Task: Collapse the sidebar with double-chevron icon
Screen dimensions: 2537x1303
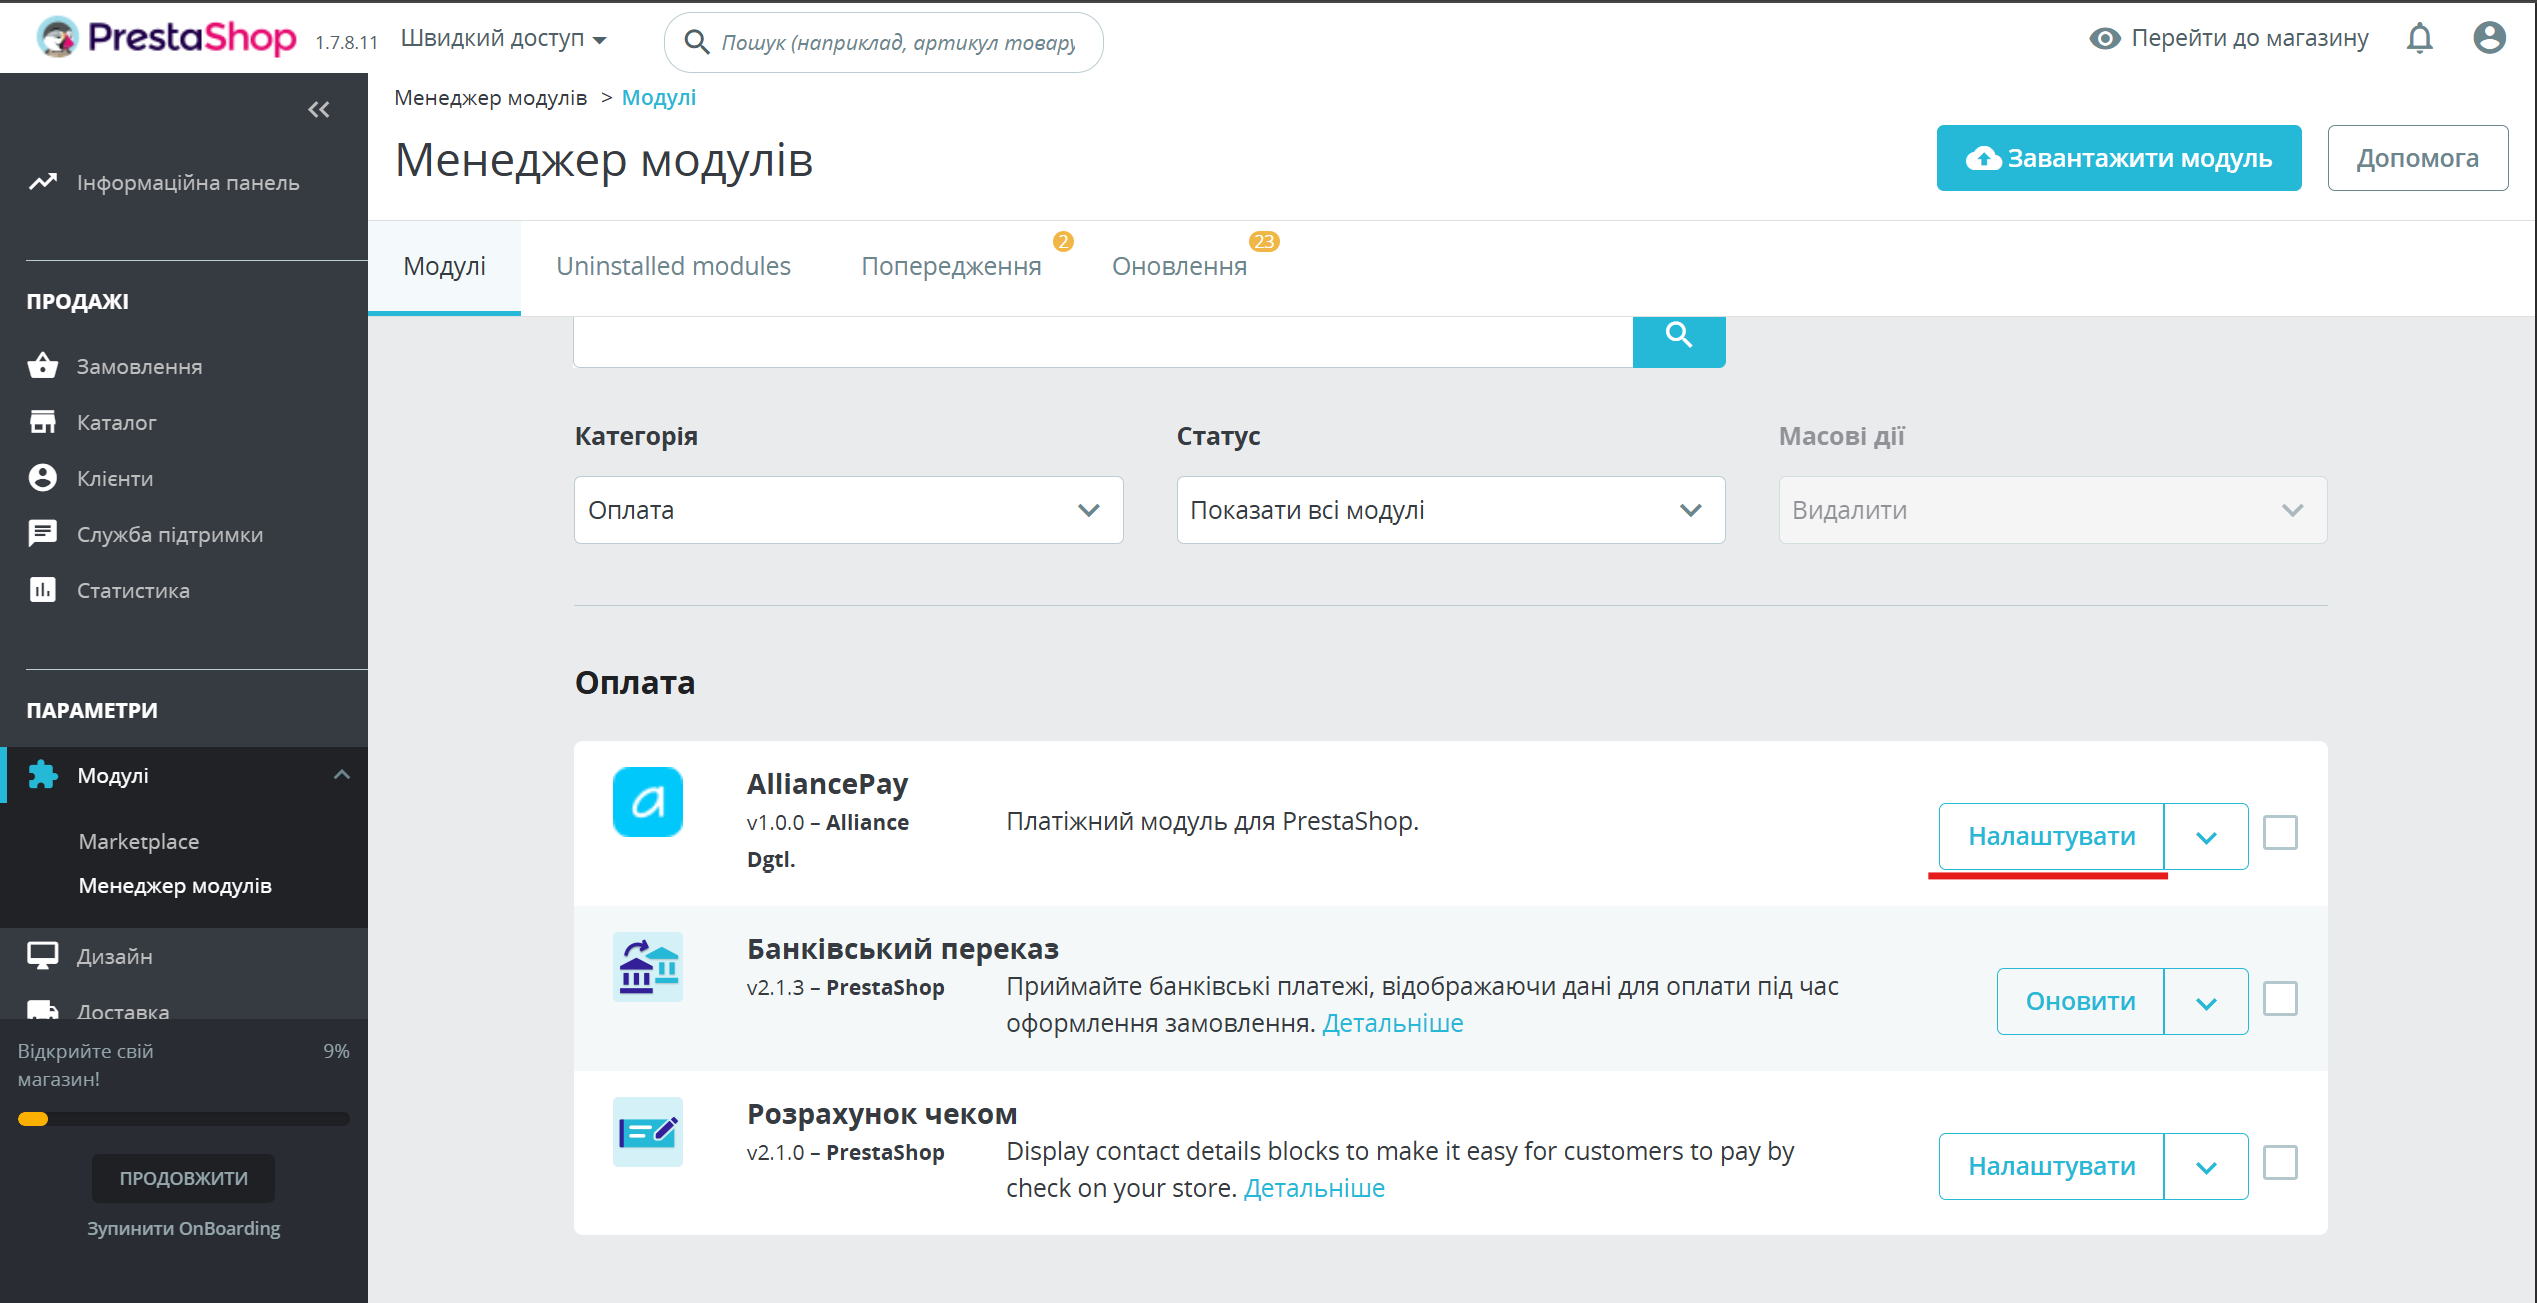Action: 318,109
